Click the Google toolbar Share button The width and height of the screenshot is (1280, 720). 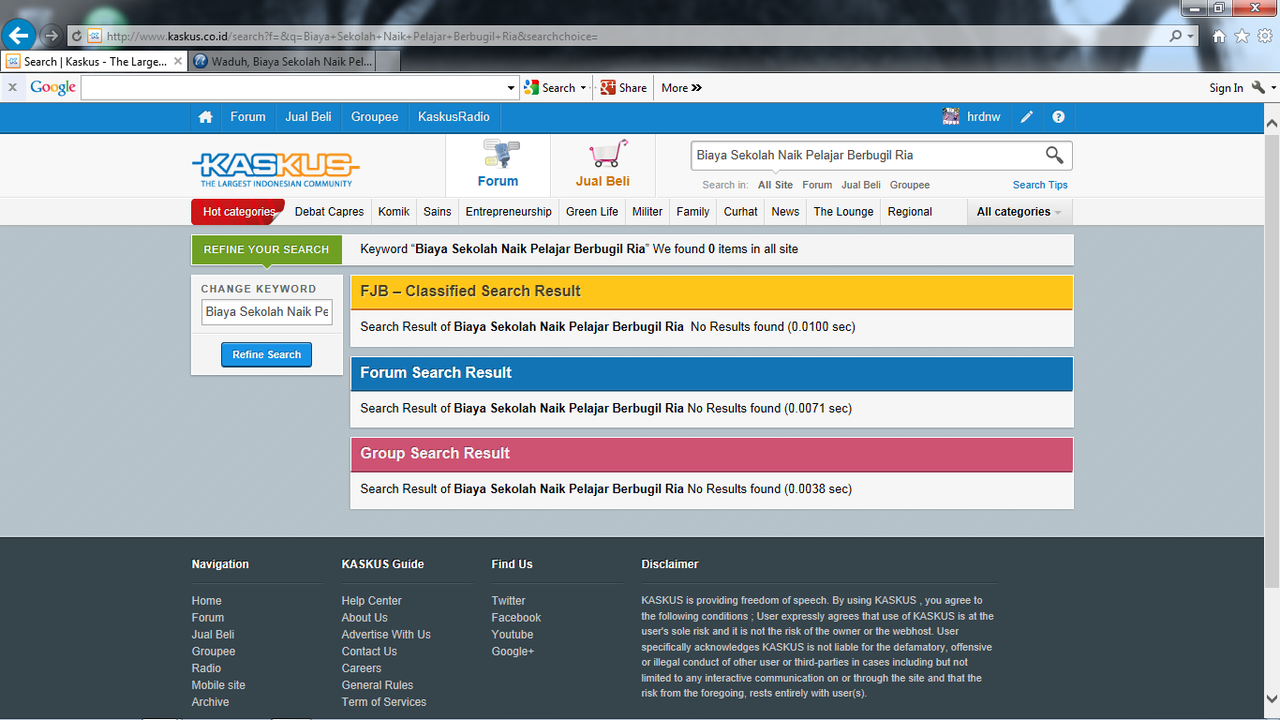click(624, 88)
